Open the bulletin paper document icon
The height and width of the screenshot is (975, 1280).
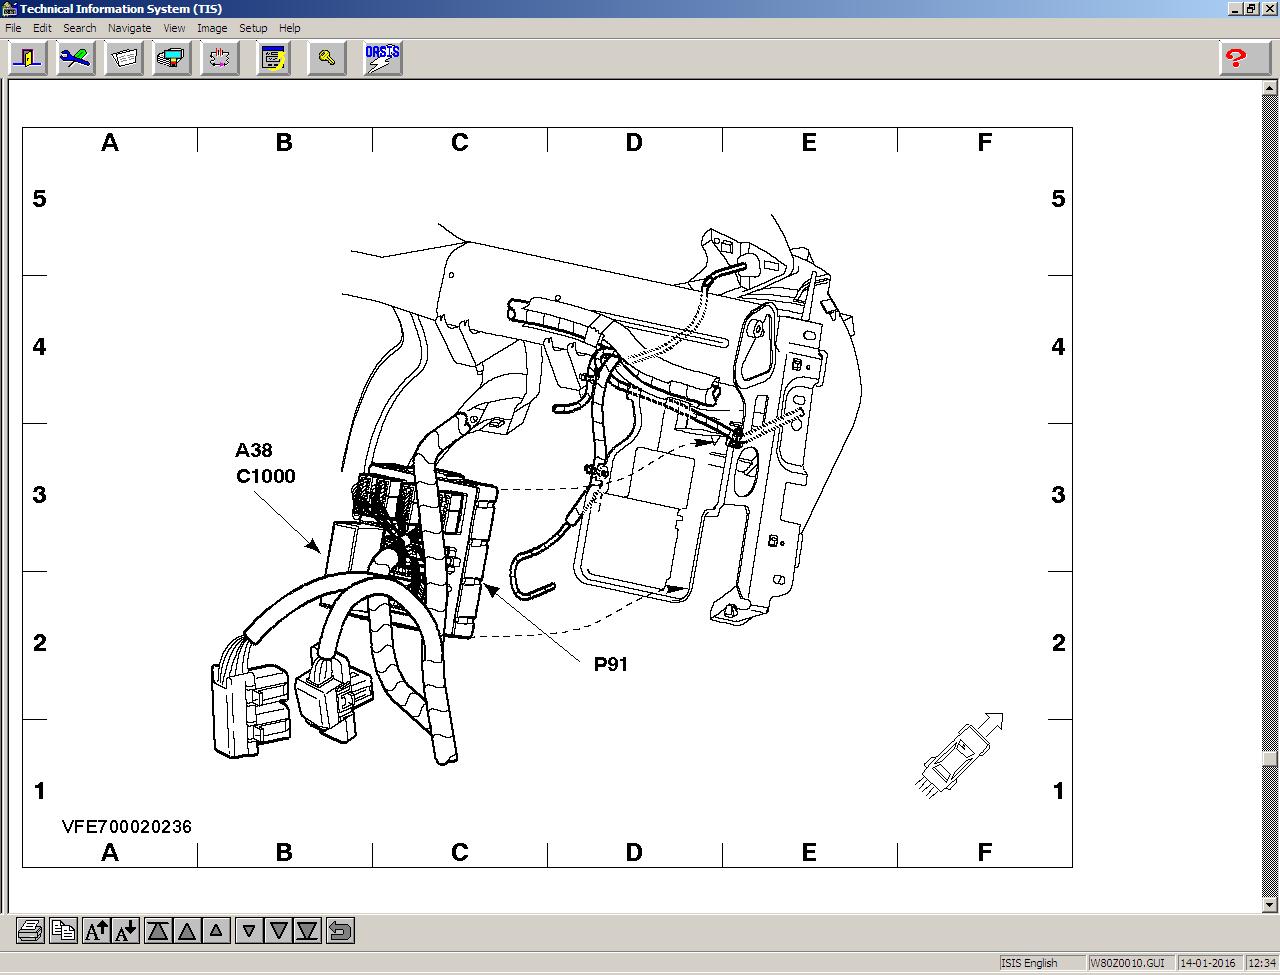pos(124,58)
